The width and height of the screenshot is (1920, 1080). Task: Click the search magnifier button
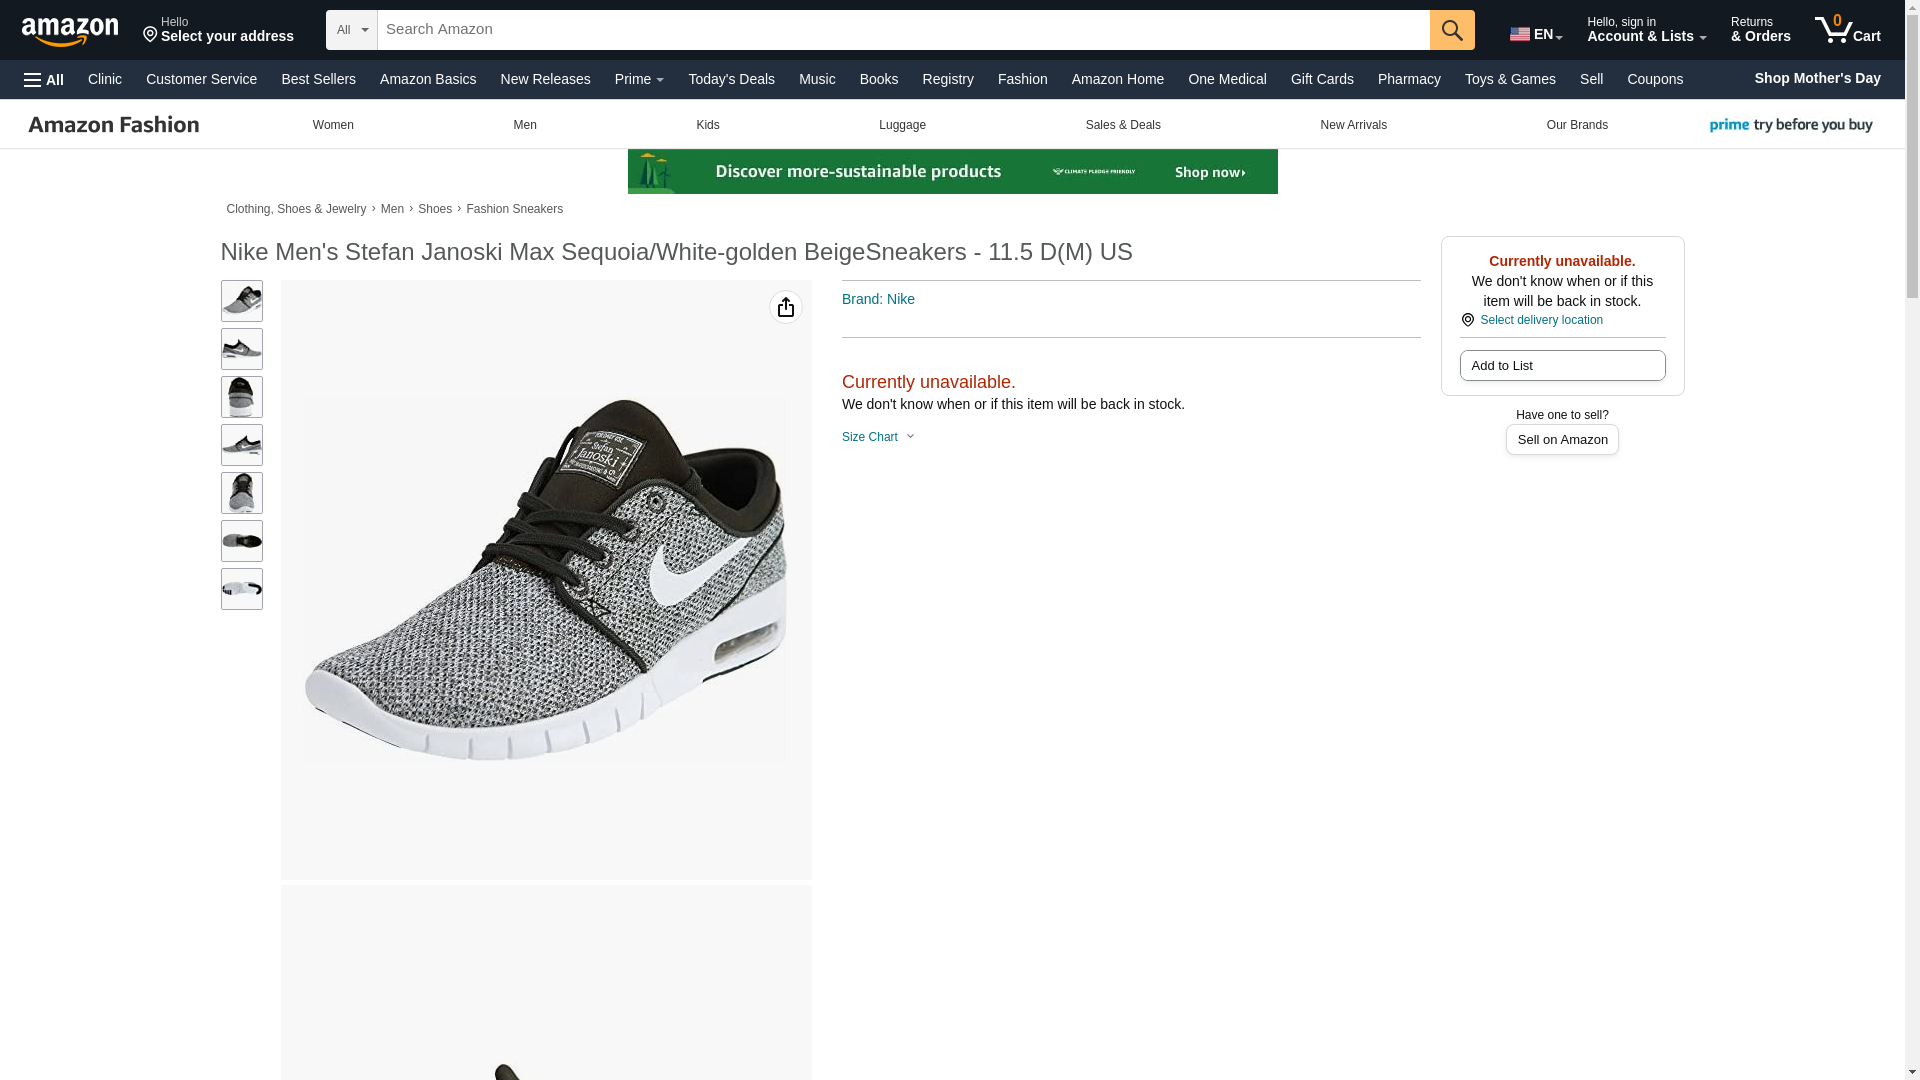point(1451,30)
